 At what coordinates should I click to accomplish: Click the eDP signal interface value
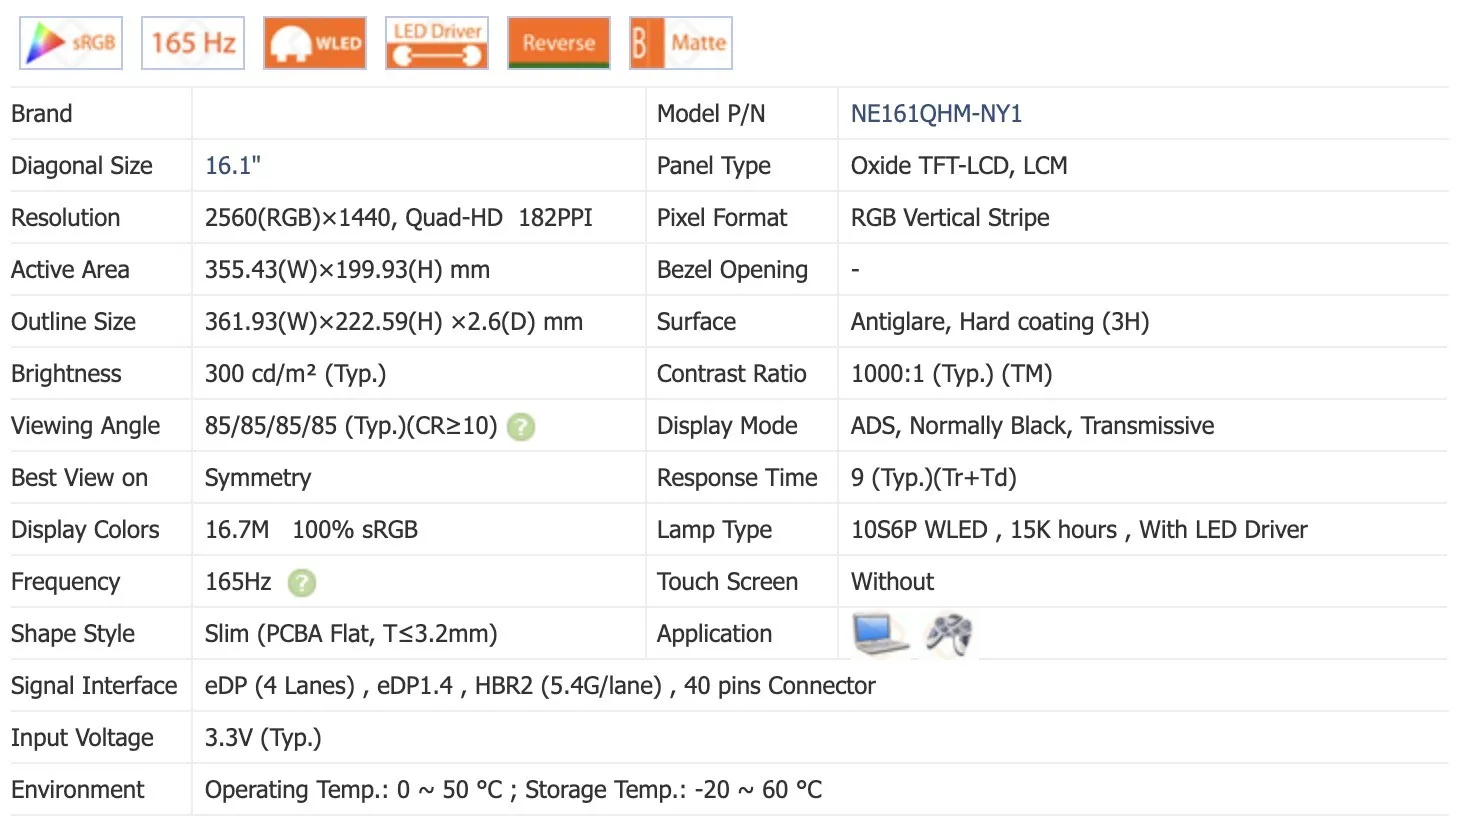pos(540,686)
